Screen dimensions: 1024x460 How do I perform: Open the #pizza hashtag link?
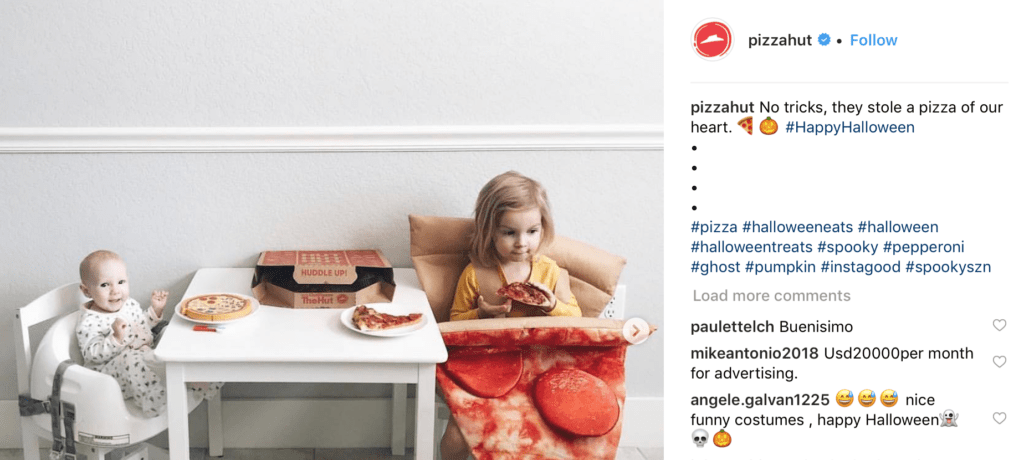714,227
